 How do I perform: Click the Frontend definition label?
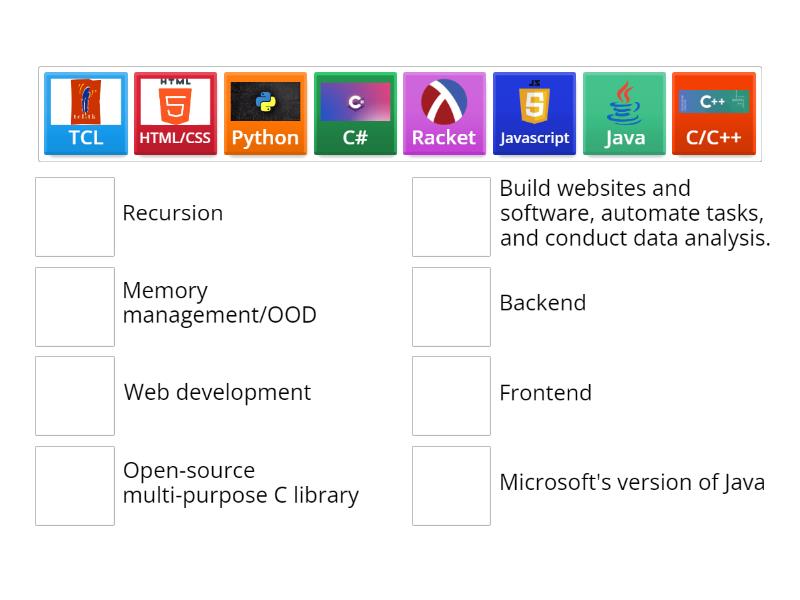(x=545, y=393)
